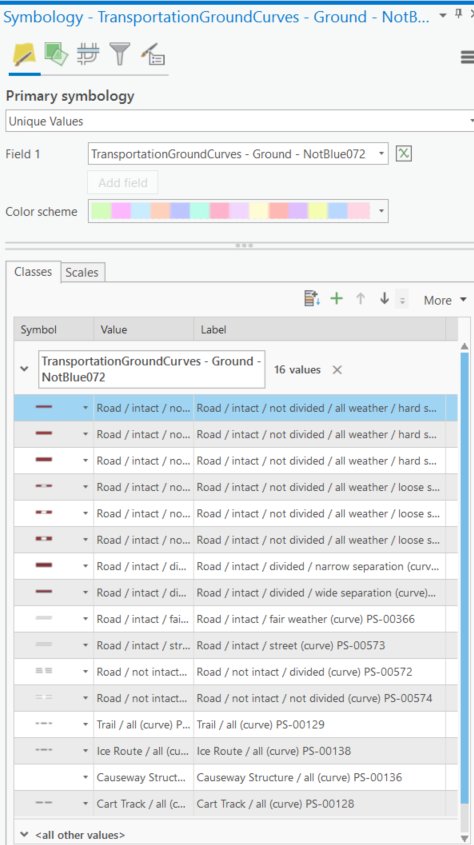Open the Primary symbology tab icon
Screen dimensions: 474x845
[x=24, y=55]
